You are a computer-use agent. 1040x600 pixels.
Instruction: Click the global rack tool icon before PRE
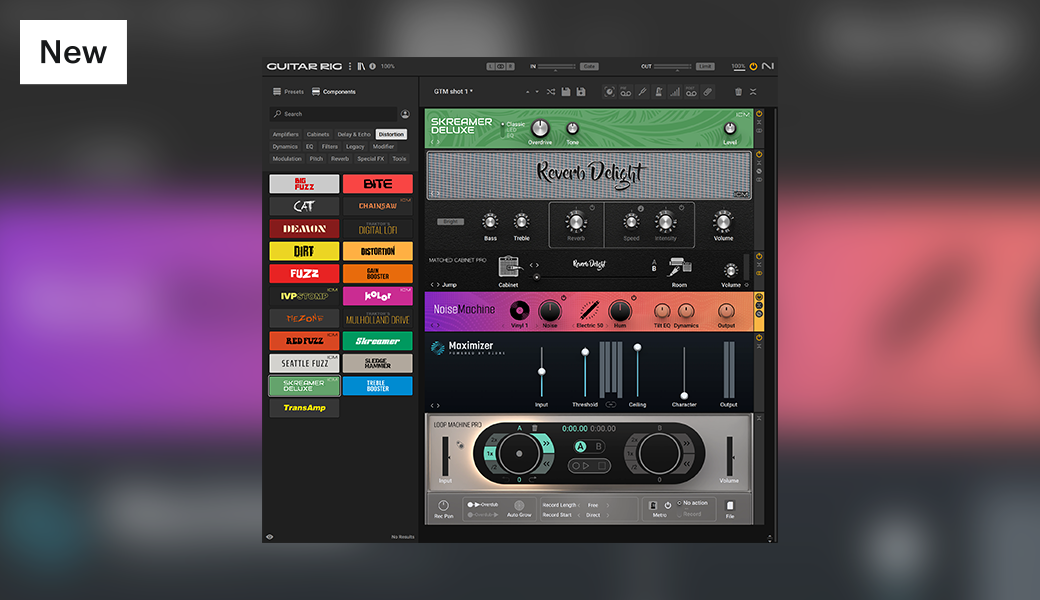point(609,92)
